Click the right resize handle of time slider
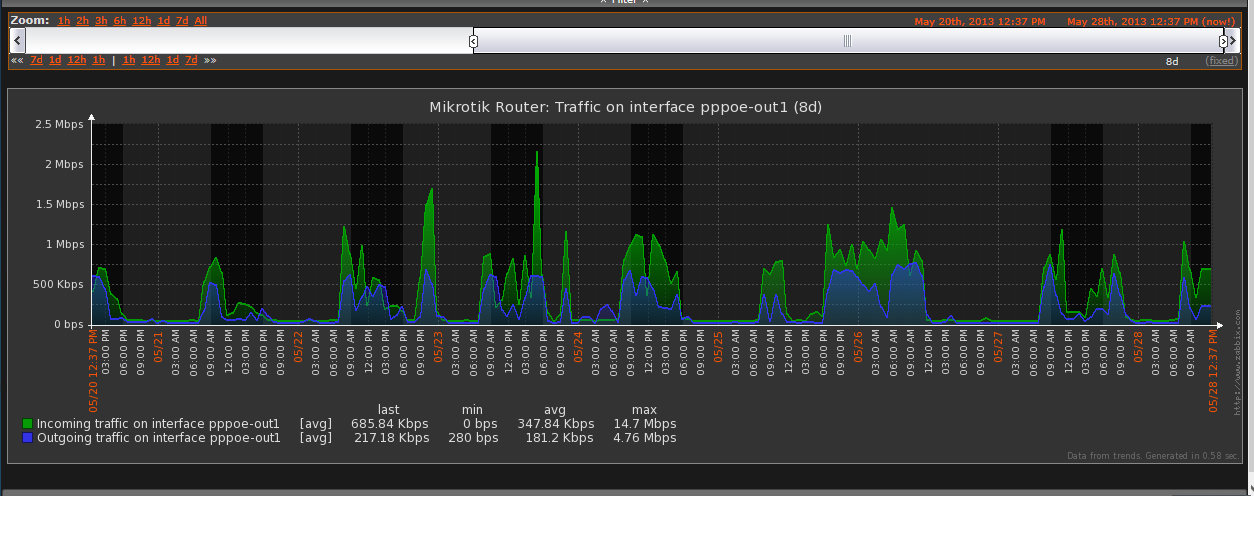 (1223, 41)
